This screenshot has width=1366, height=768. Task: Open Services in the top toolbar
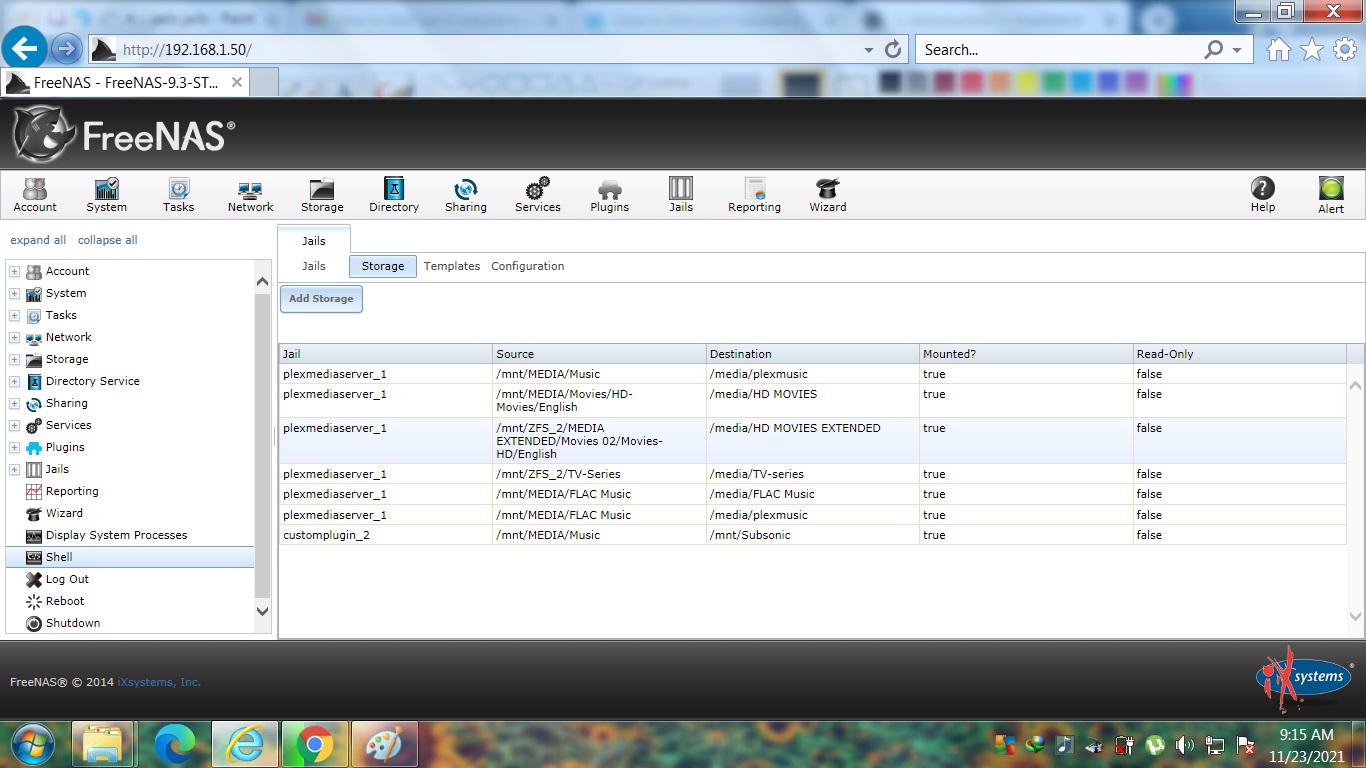click(x=538, y=195)
